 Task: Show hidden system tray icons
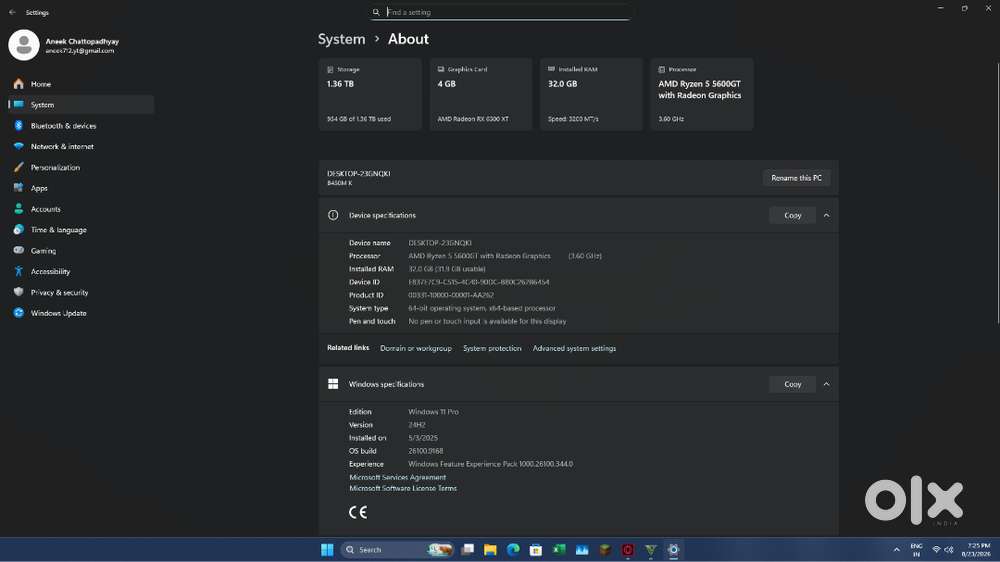[897, 550]
